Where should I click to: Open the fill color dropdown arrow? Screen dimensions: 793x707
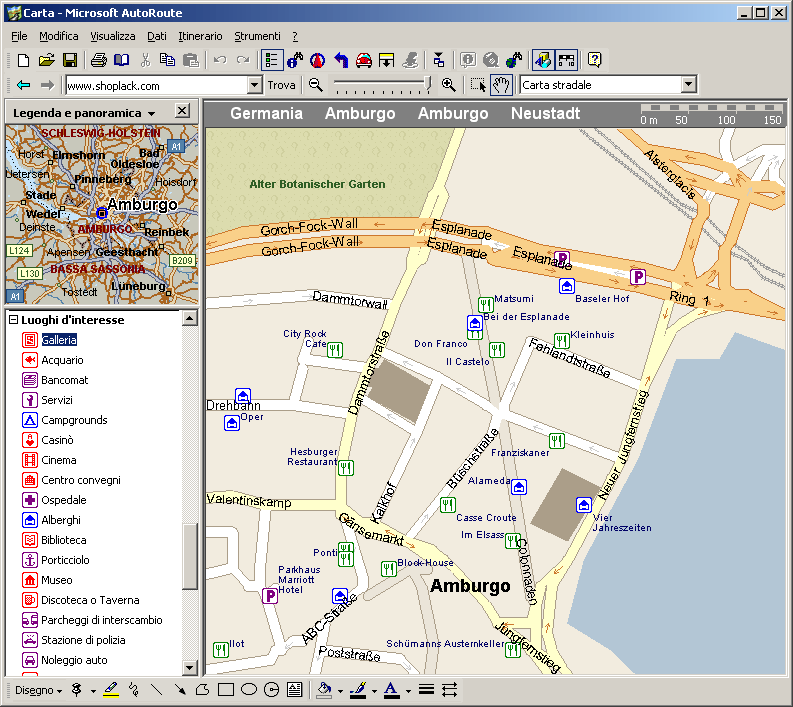pos(340,691)
